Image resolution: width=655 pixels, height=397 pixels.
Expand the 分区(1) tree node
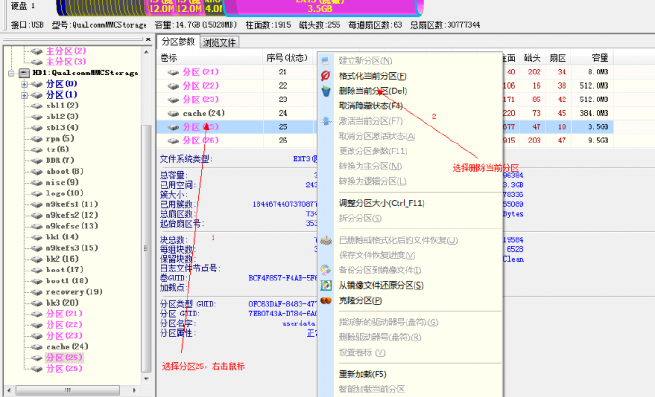(x=24, y=95)
